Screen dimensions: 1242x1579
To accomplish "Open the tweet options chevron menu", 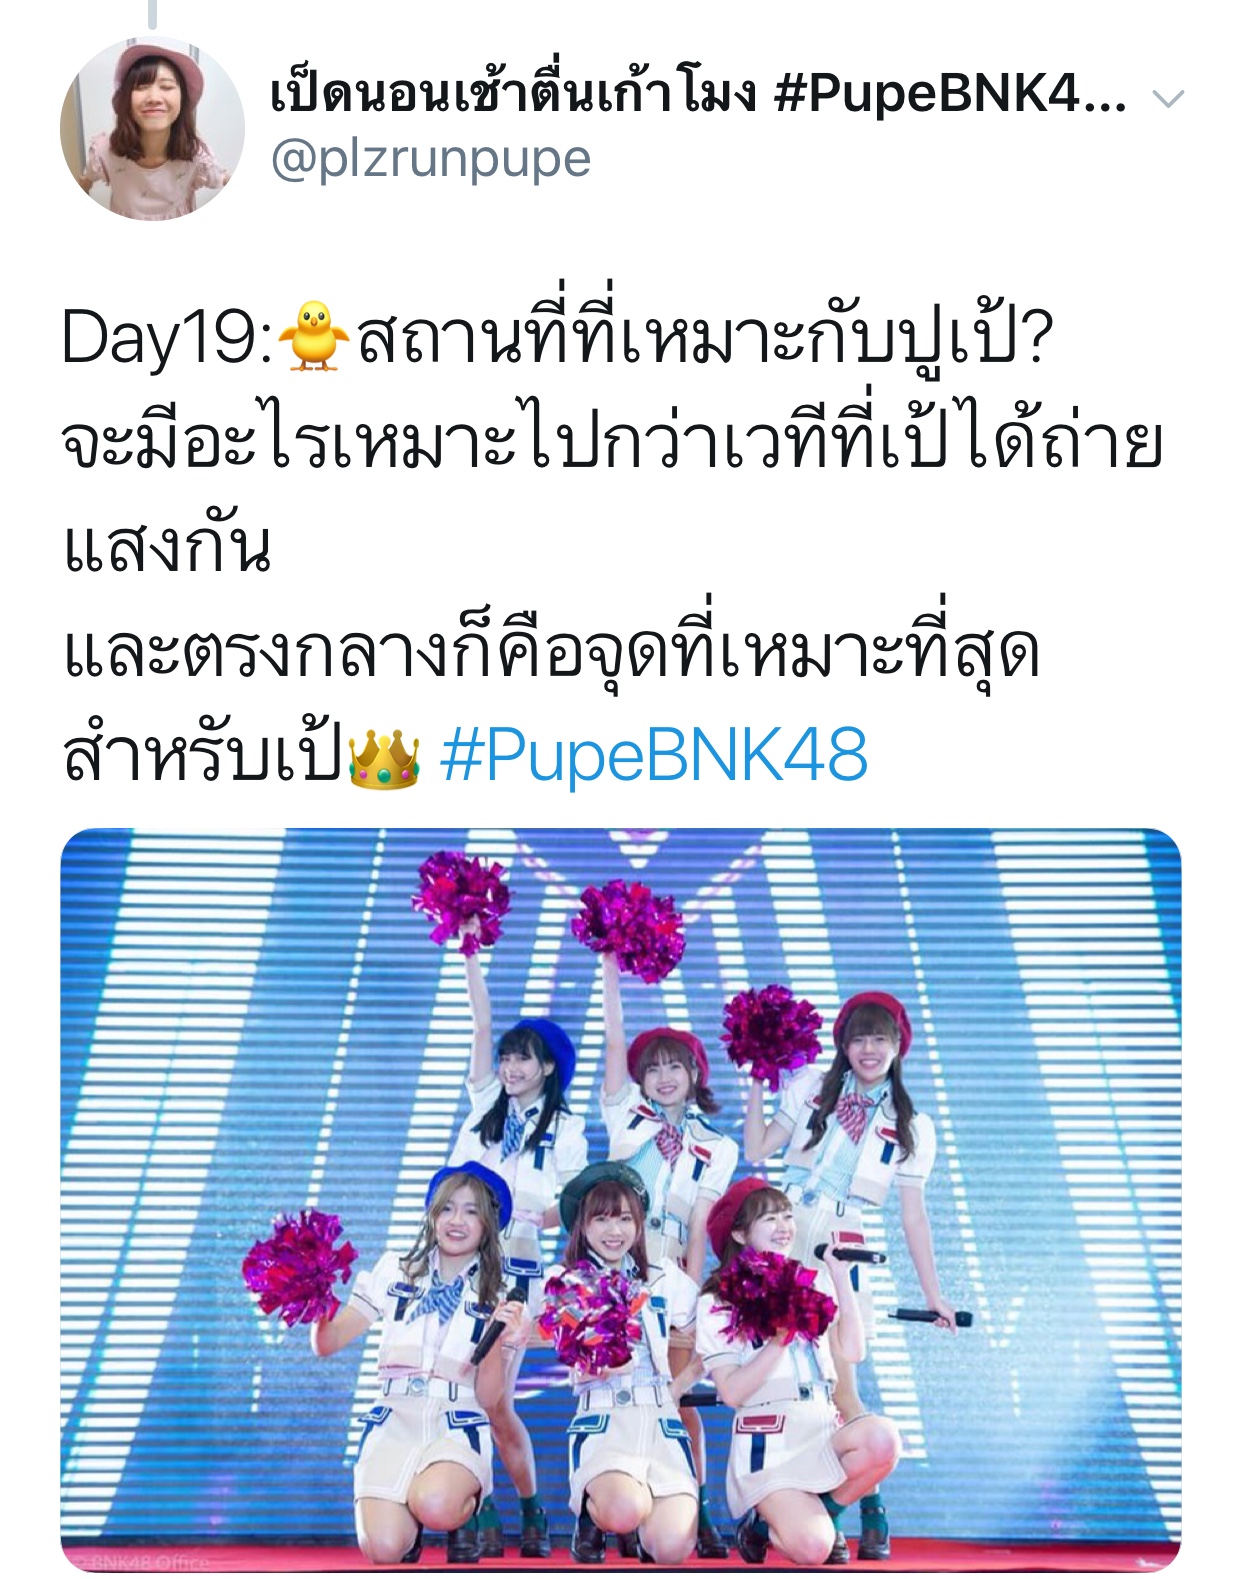I will coord(1168,98).
